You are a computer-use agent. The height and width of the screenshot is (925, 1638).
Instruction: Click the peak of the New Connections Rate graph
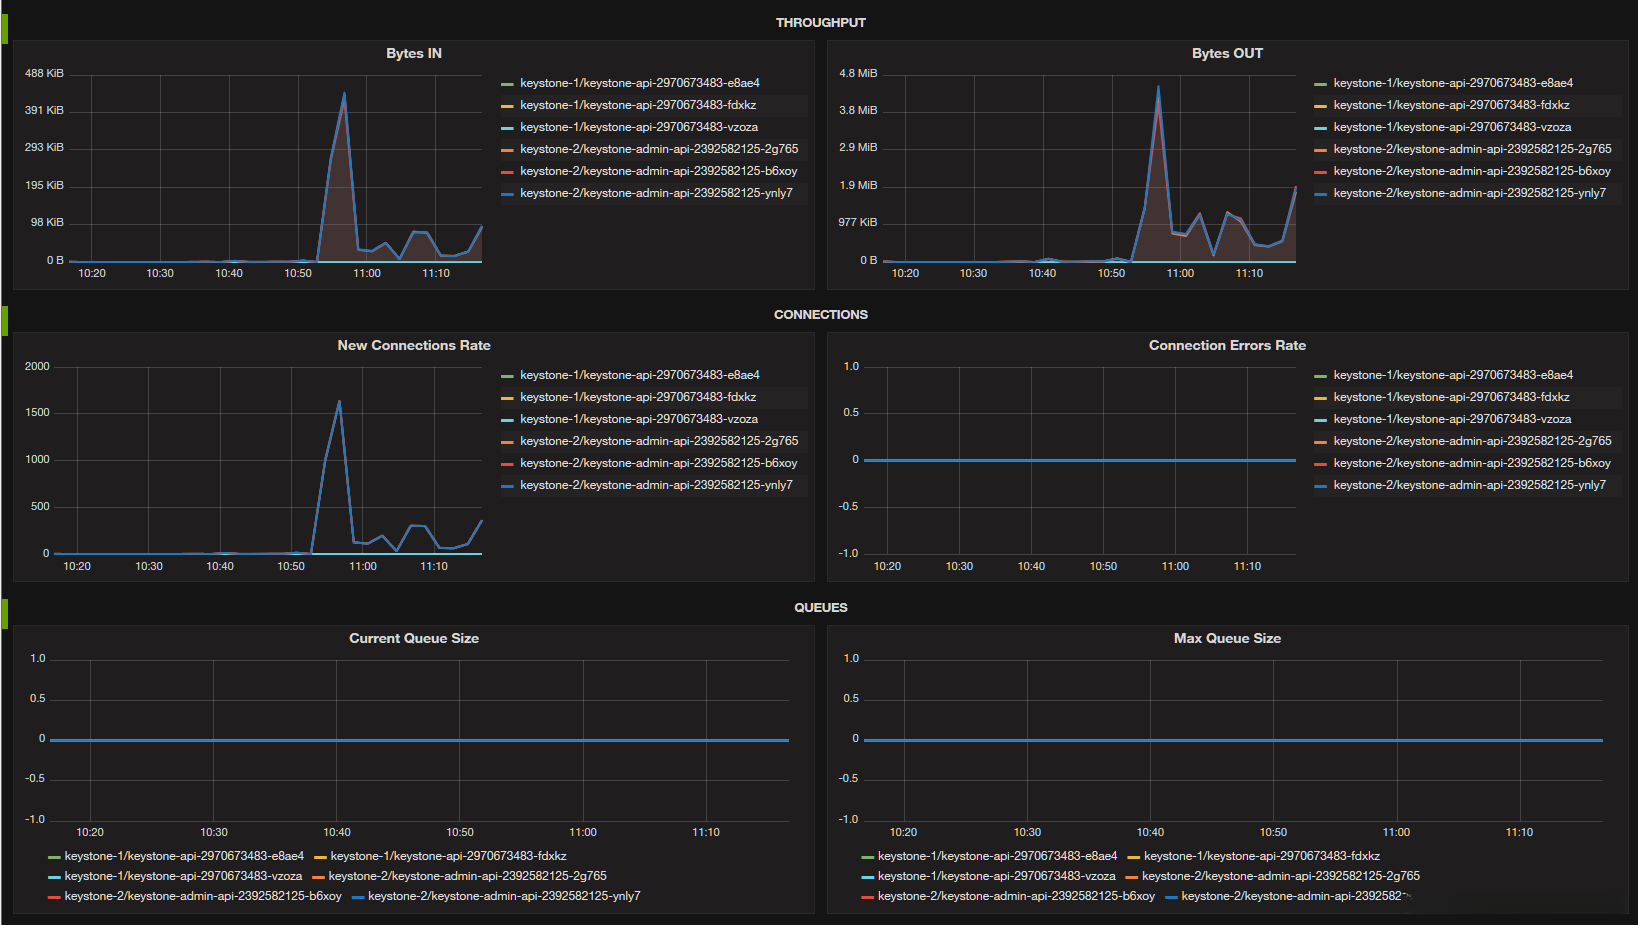tap(339, 402)
